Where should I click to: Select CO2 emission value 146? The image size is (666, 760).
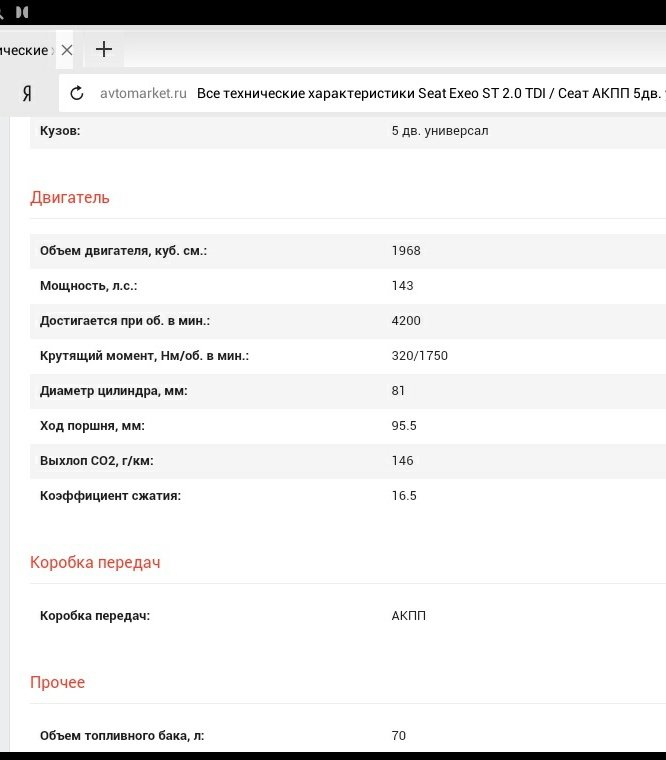point(402,460)
